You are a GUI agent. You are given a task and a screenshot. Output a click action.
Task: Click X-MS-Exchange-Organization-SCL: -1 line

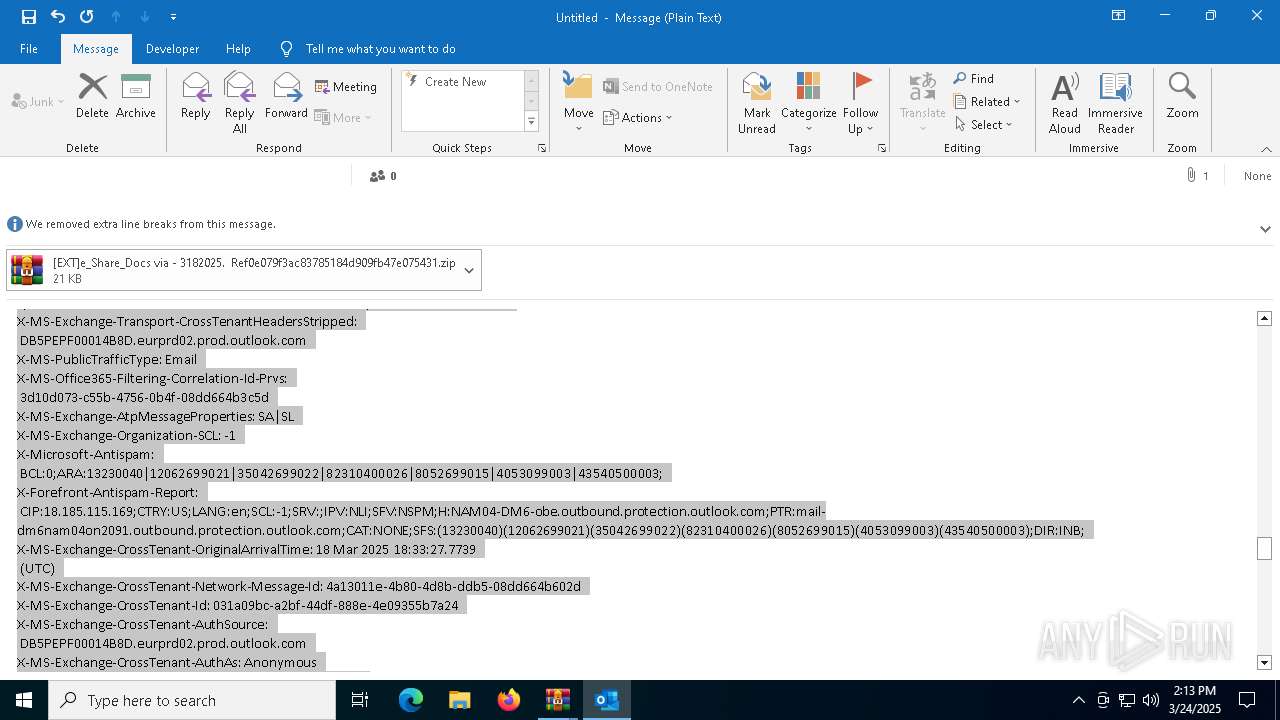(x=127, y=435)
